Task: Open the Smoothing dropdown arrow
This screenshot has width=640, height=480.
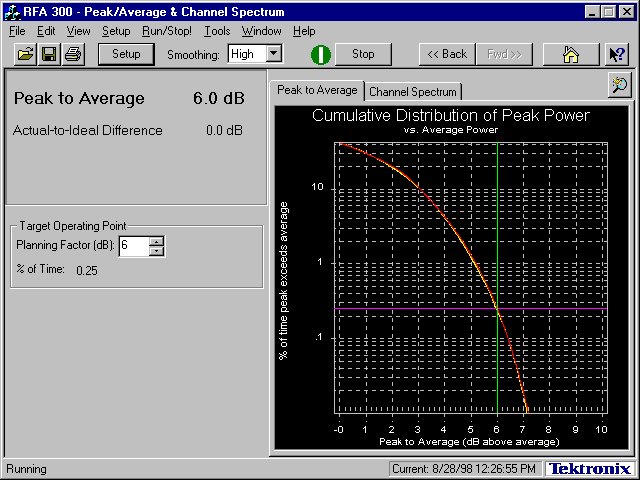Action: click(x=274, y=53)
